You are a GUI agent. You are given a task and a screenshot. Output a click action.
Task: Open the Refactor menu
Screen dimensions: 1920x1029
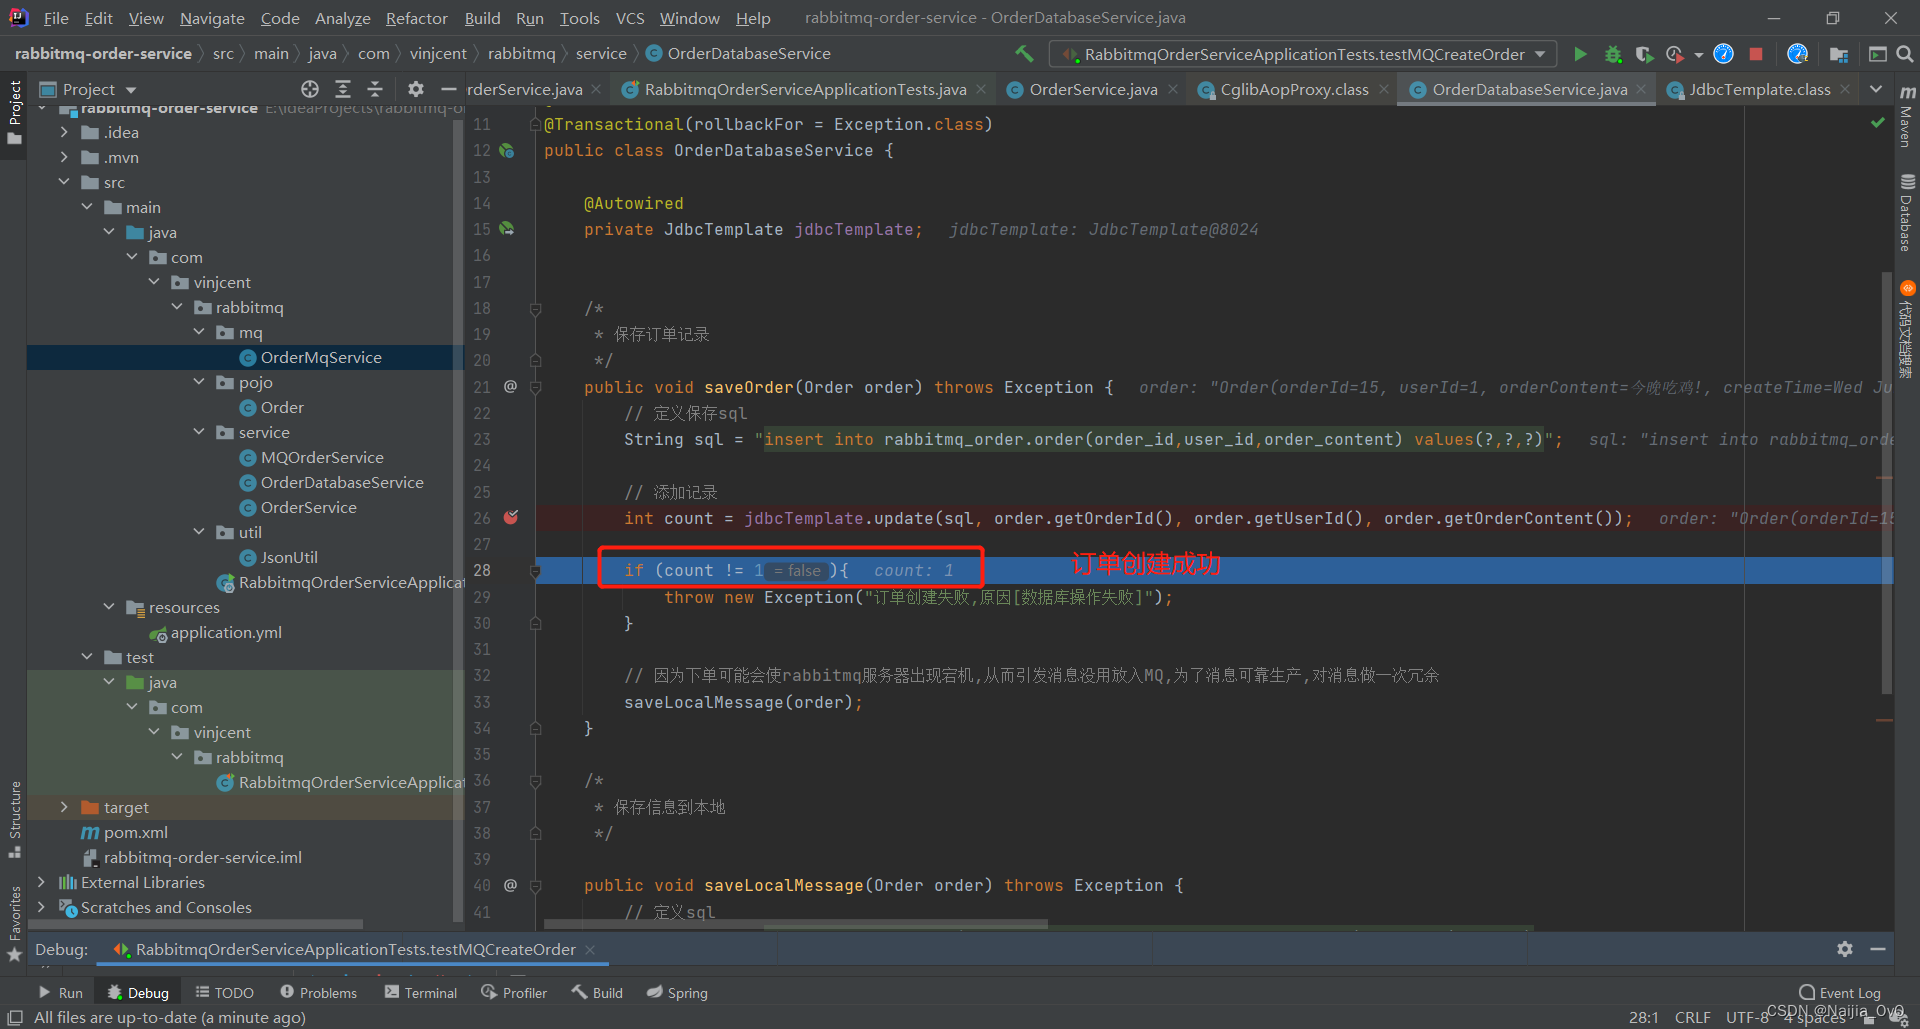[416, 18]
